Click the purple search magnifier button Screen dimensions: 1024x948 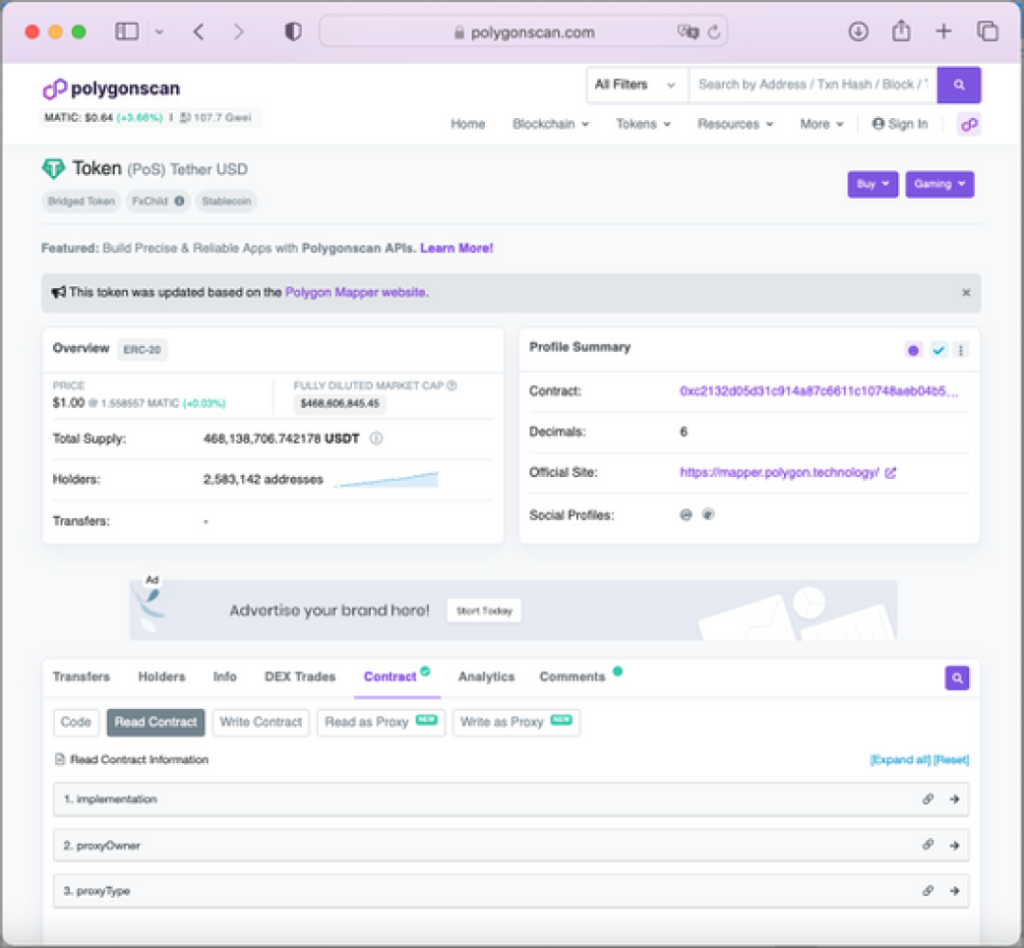(x=959, y=85)
